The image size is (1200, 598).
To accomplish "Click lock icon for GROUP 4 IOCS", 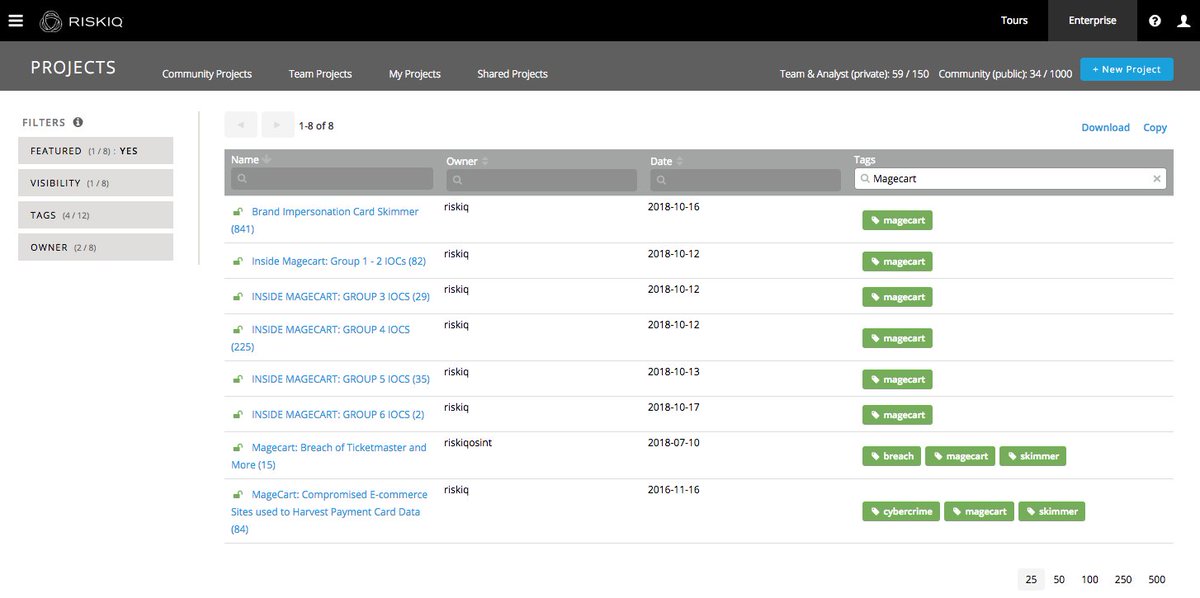I will (x=238, y=330).
